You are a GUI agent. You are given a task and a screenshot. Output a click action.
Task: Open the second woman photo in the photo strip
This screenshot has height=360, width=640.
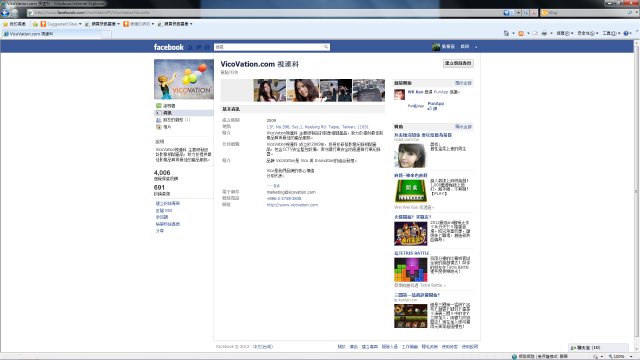tap(303, 90)
